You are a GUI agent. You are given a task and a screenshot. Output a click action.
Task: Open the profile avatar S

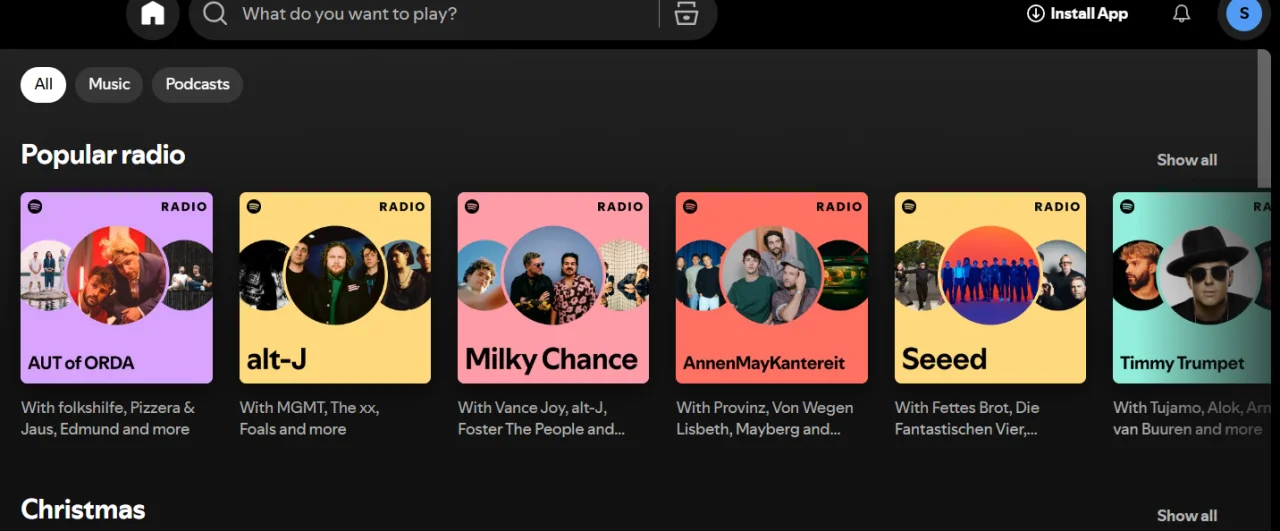point(1244,14)
